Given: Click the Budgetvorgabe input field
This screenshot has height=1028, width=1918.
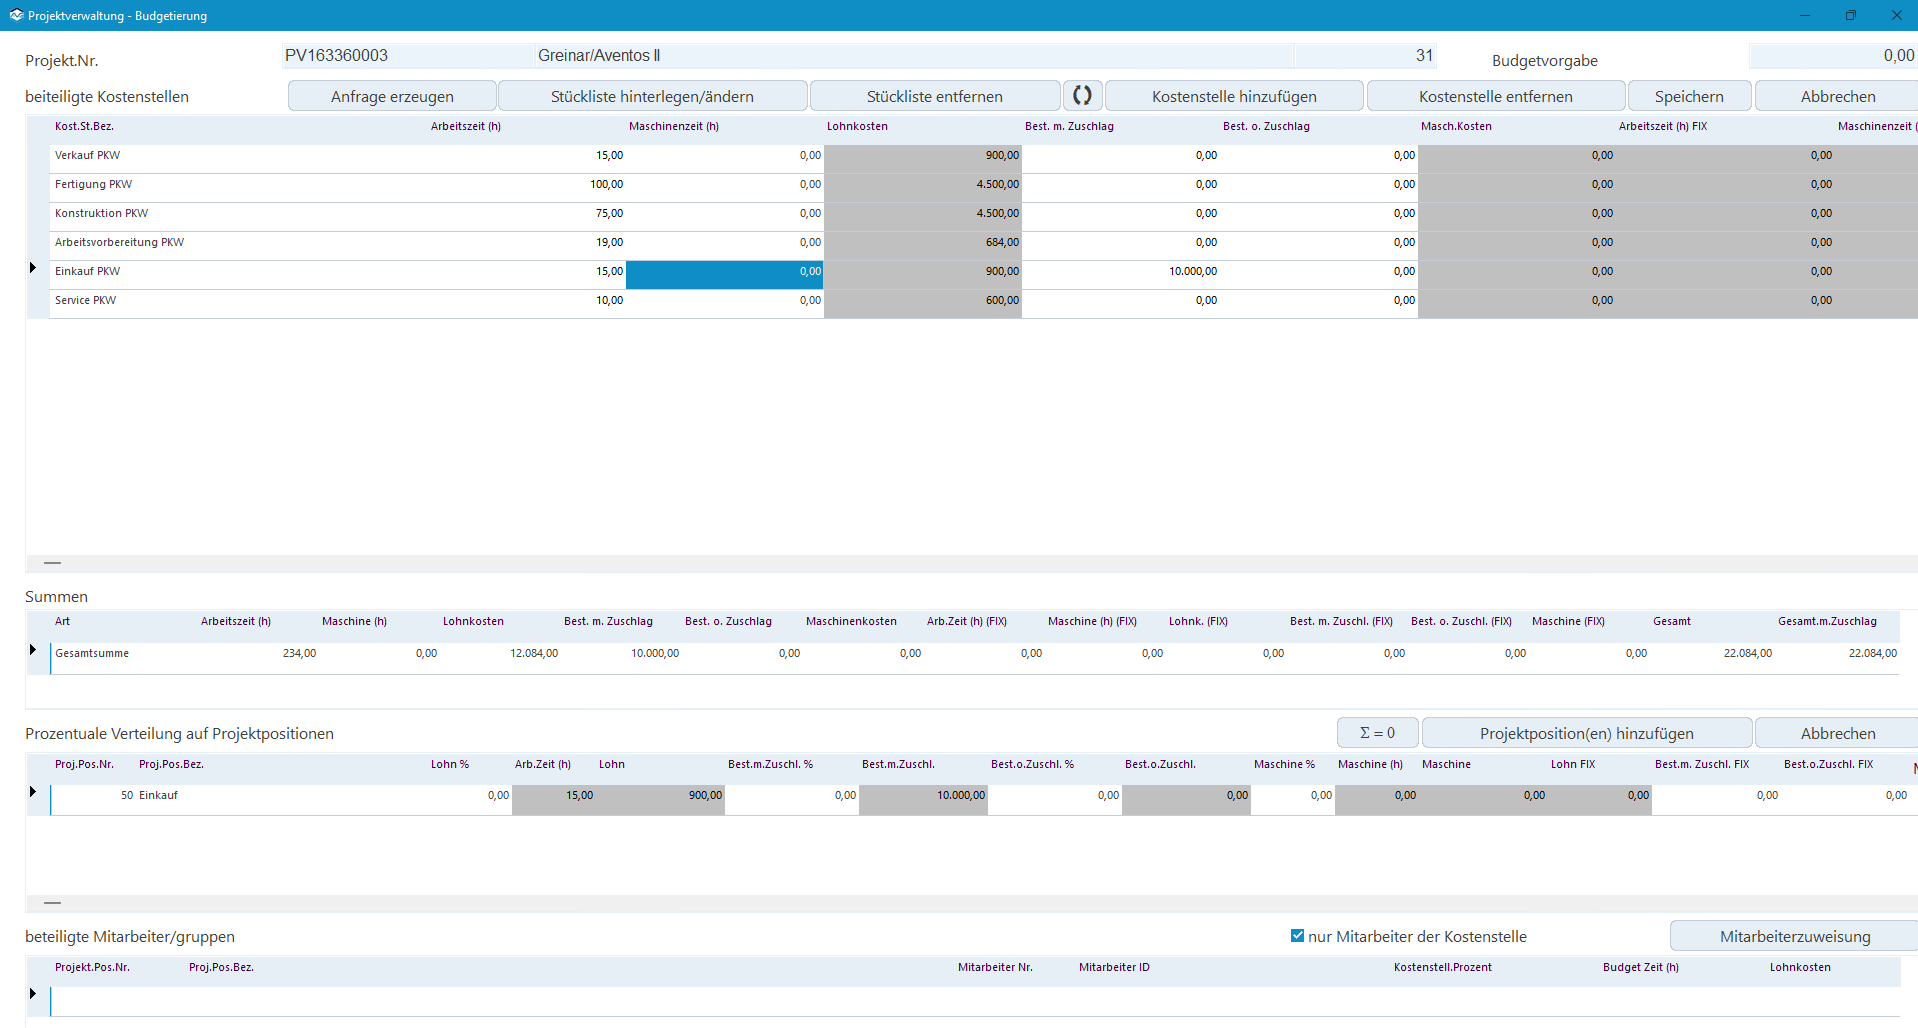Looking at the screenshot, I should coord(1832,56).
